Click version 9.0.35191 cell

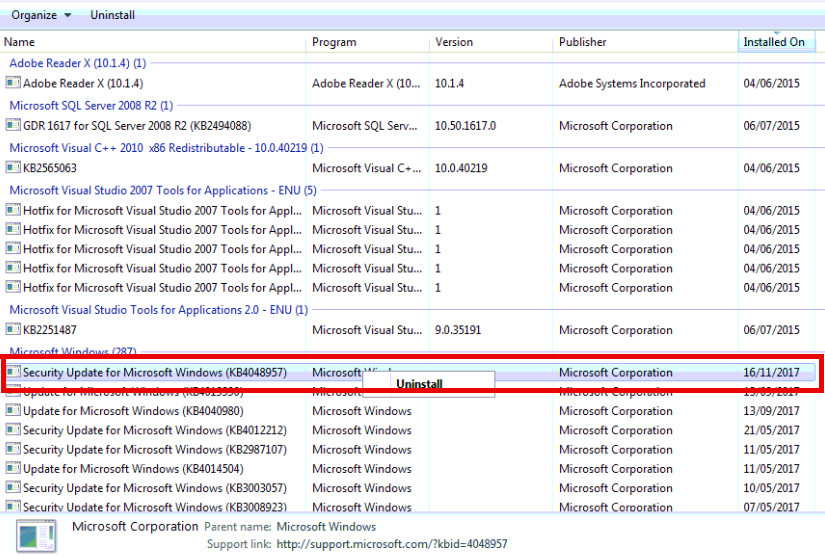[x=458, y=330]
